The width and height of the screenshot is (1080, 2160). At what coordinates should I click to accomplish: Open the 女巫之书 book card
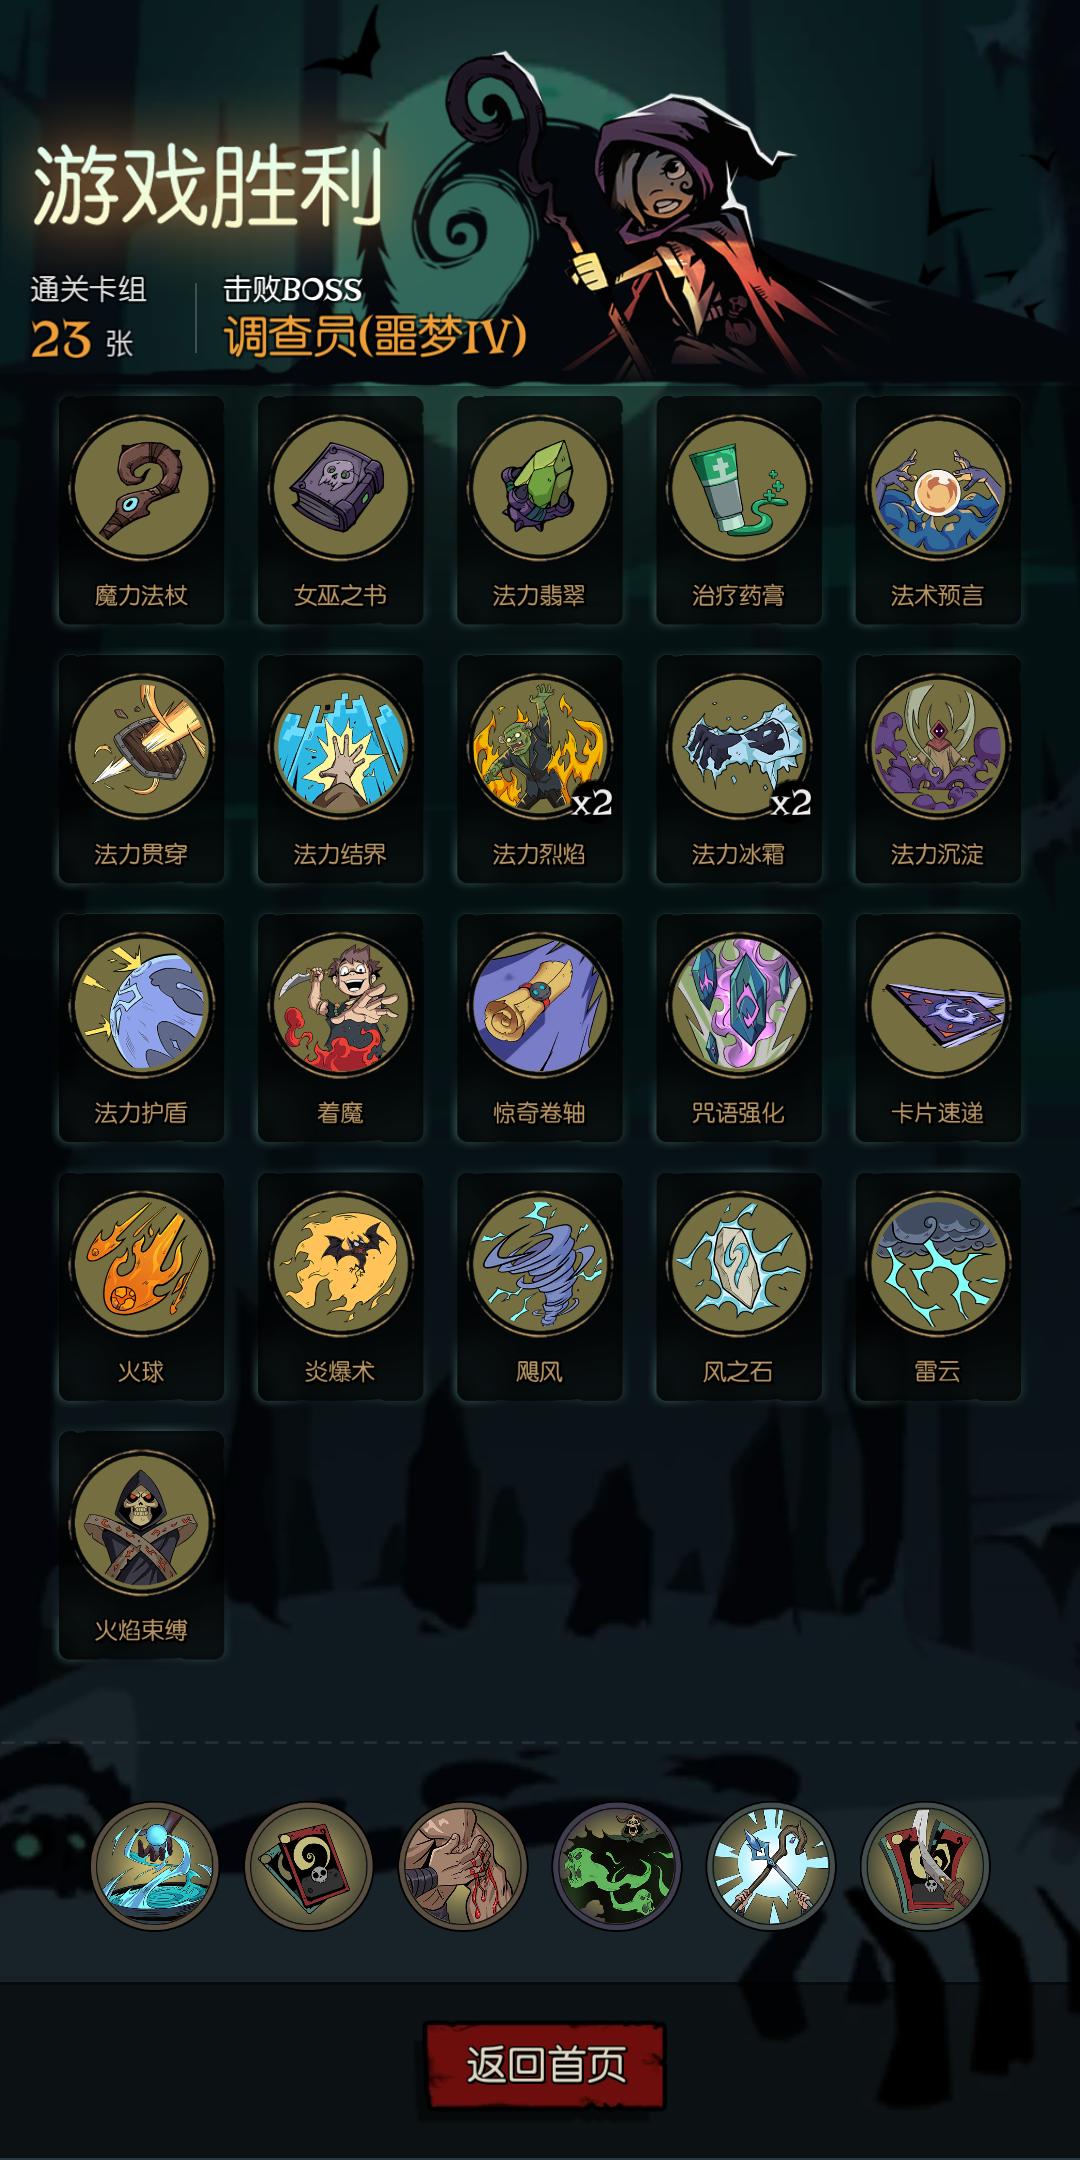340,510
